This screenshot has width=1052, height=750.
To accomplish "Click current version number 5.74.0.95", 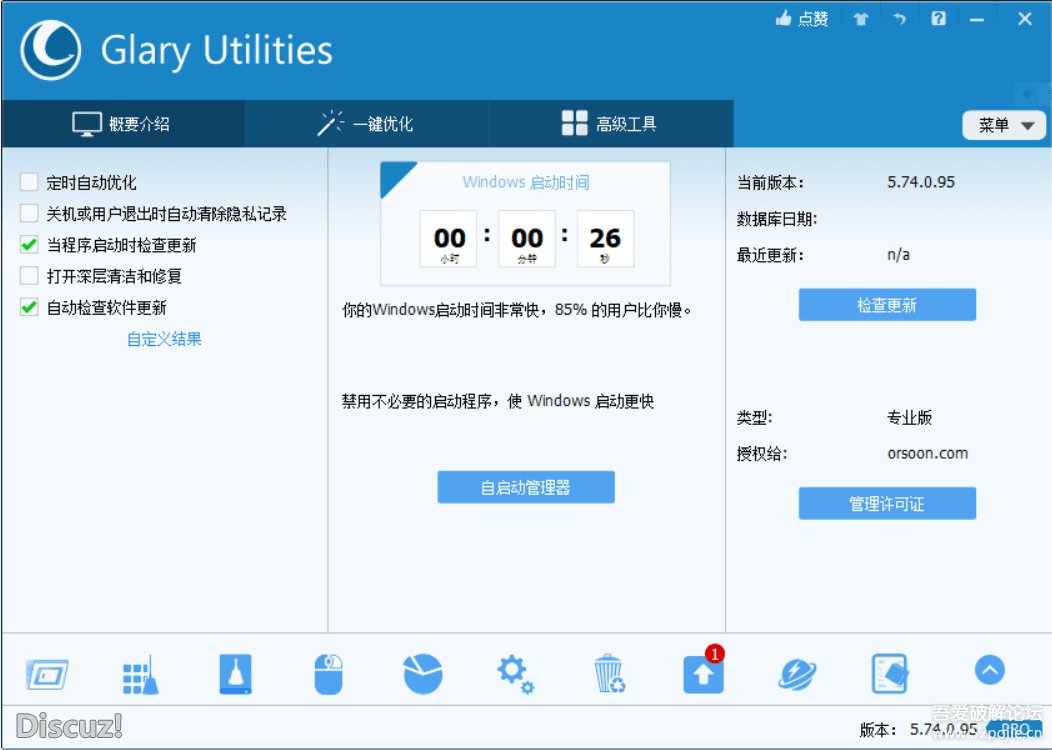I will point(920,182).
